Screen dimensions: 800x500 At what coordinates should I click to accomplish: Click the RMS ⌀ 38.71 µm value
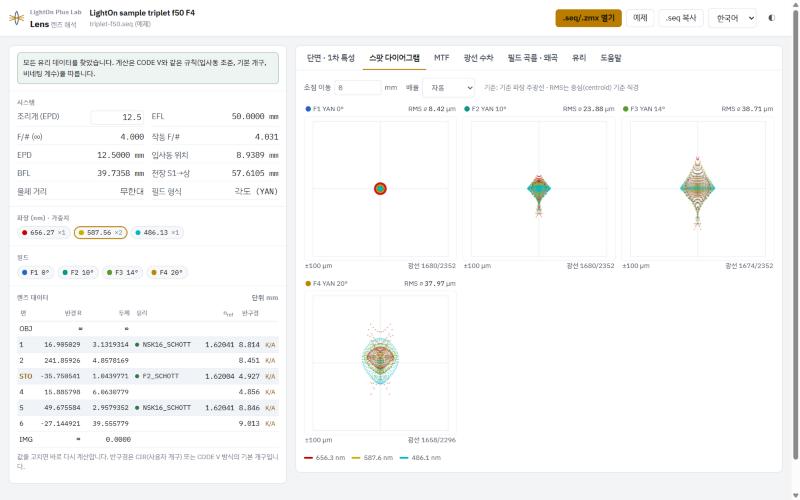click(x=747, y=109)
